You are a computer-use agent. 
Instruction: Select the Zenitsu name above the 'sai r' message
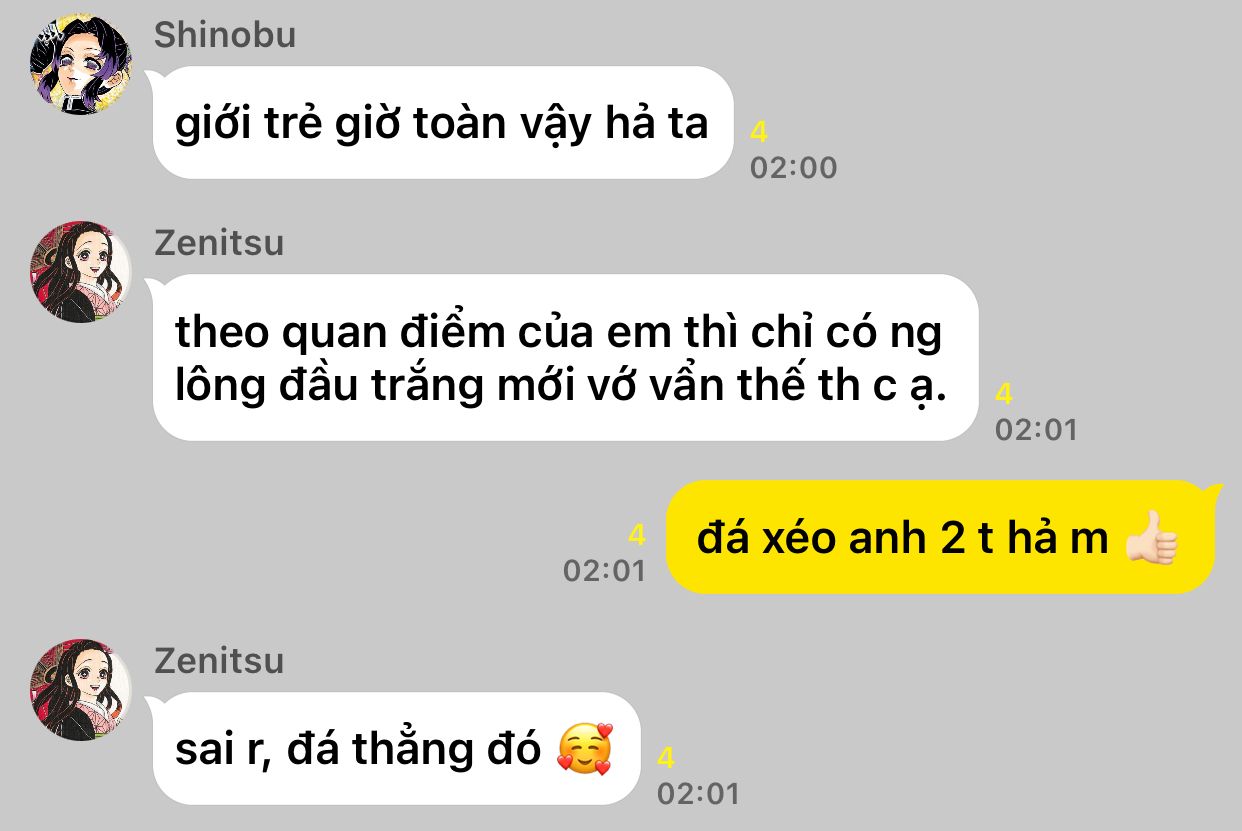(219, 661)
